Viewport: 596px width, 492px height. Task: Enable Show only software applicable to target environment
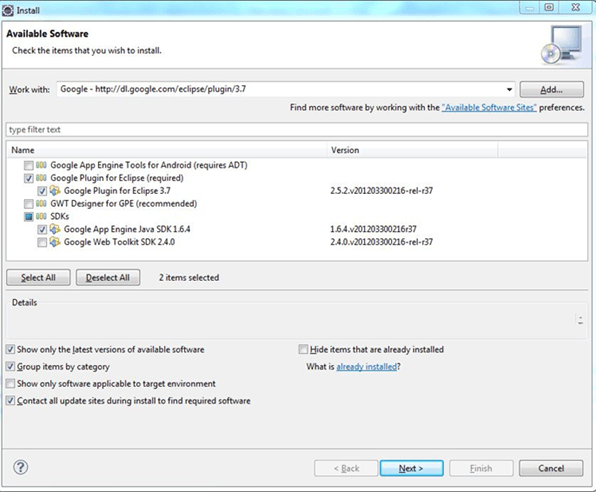click(x=11, y=383)
